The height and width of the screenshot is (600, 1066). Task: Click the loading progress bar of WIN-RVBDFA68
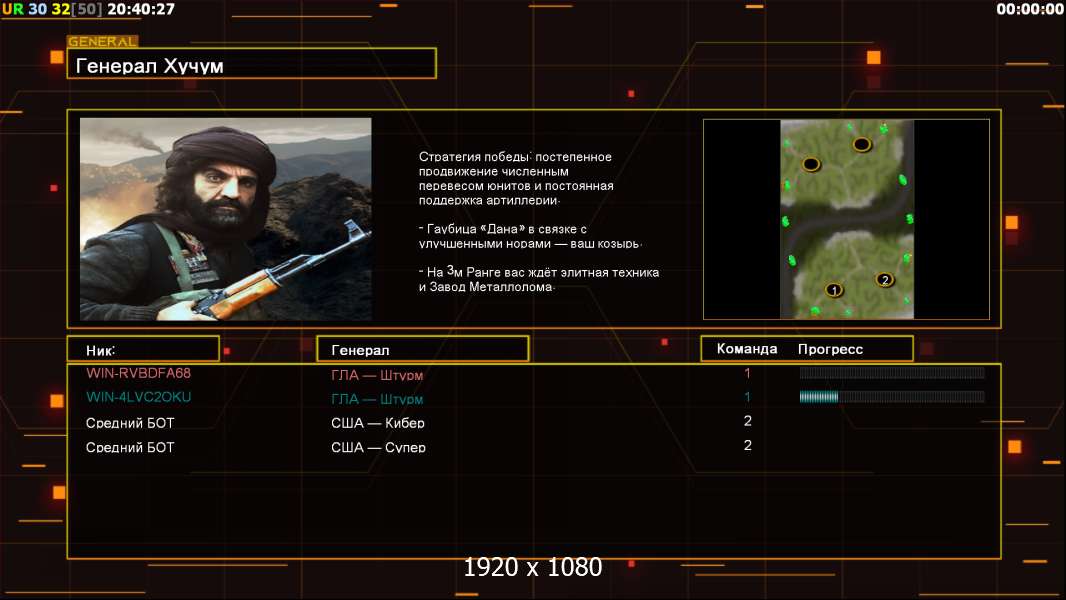892,372
